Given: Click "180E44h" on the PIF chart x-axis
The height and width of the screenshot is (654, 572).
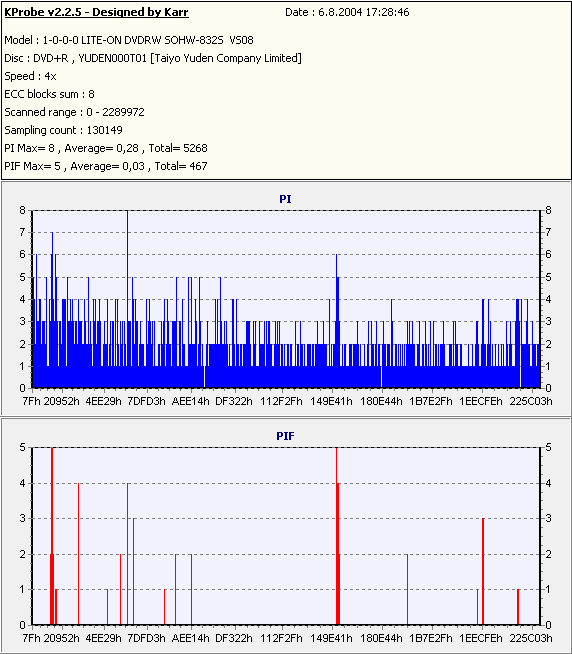Looking at the screenshot, I should pos(381,638).
